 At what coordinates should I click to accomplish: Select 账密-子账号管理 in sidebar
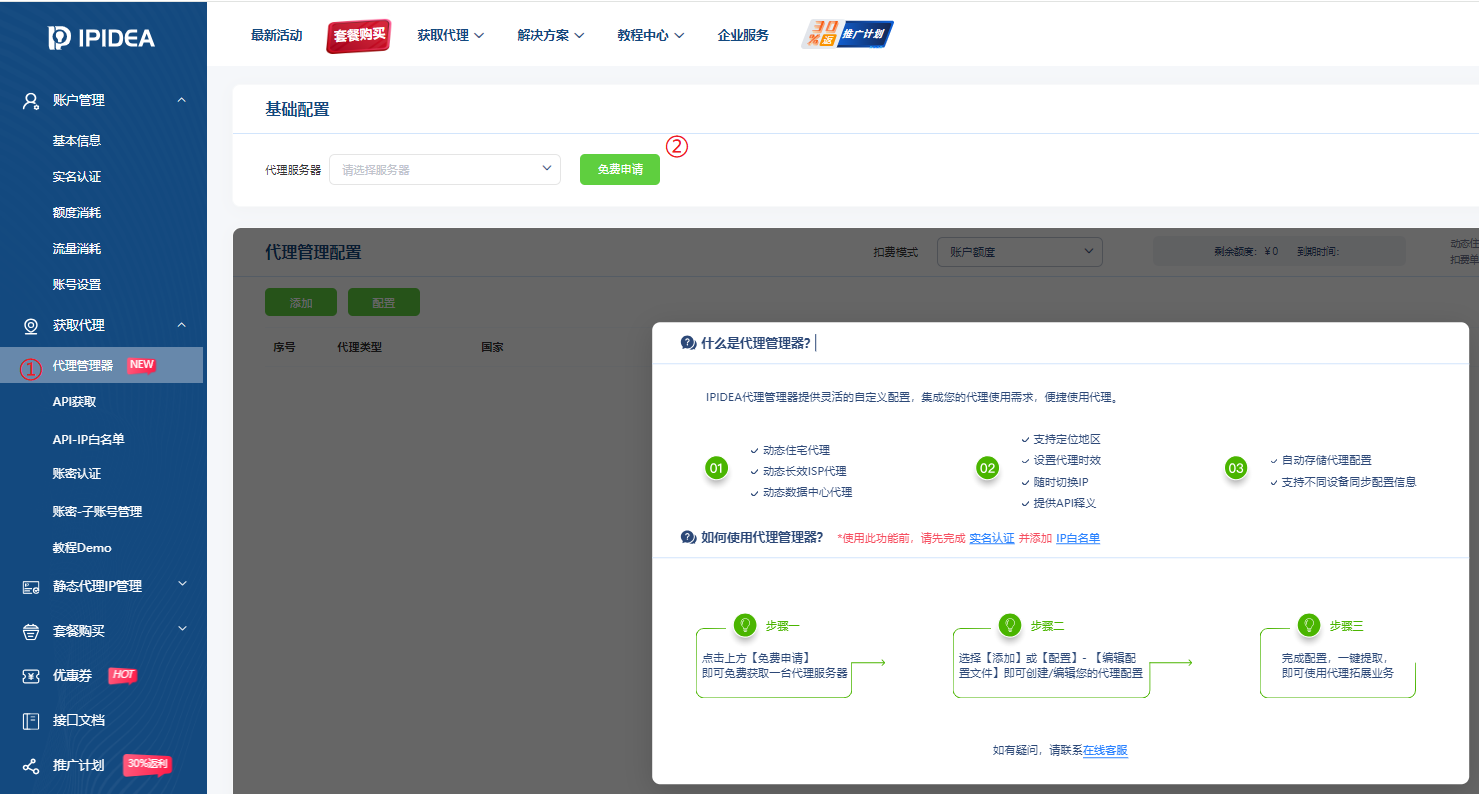pyautogui.click(x=97, y=511)
